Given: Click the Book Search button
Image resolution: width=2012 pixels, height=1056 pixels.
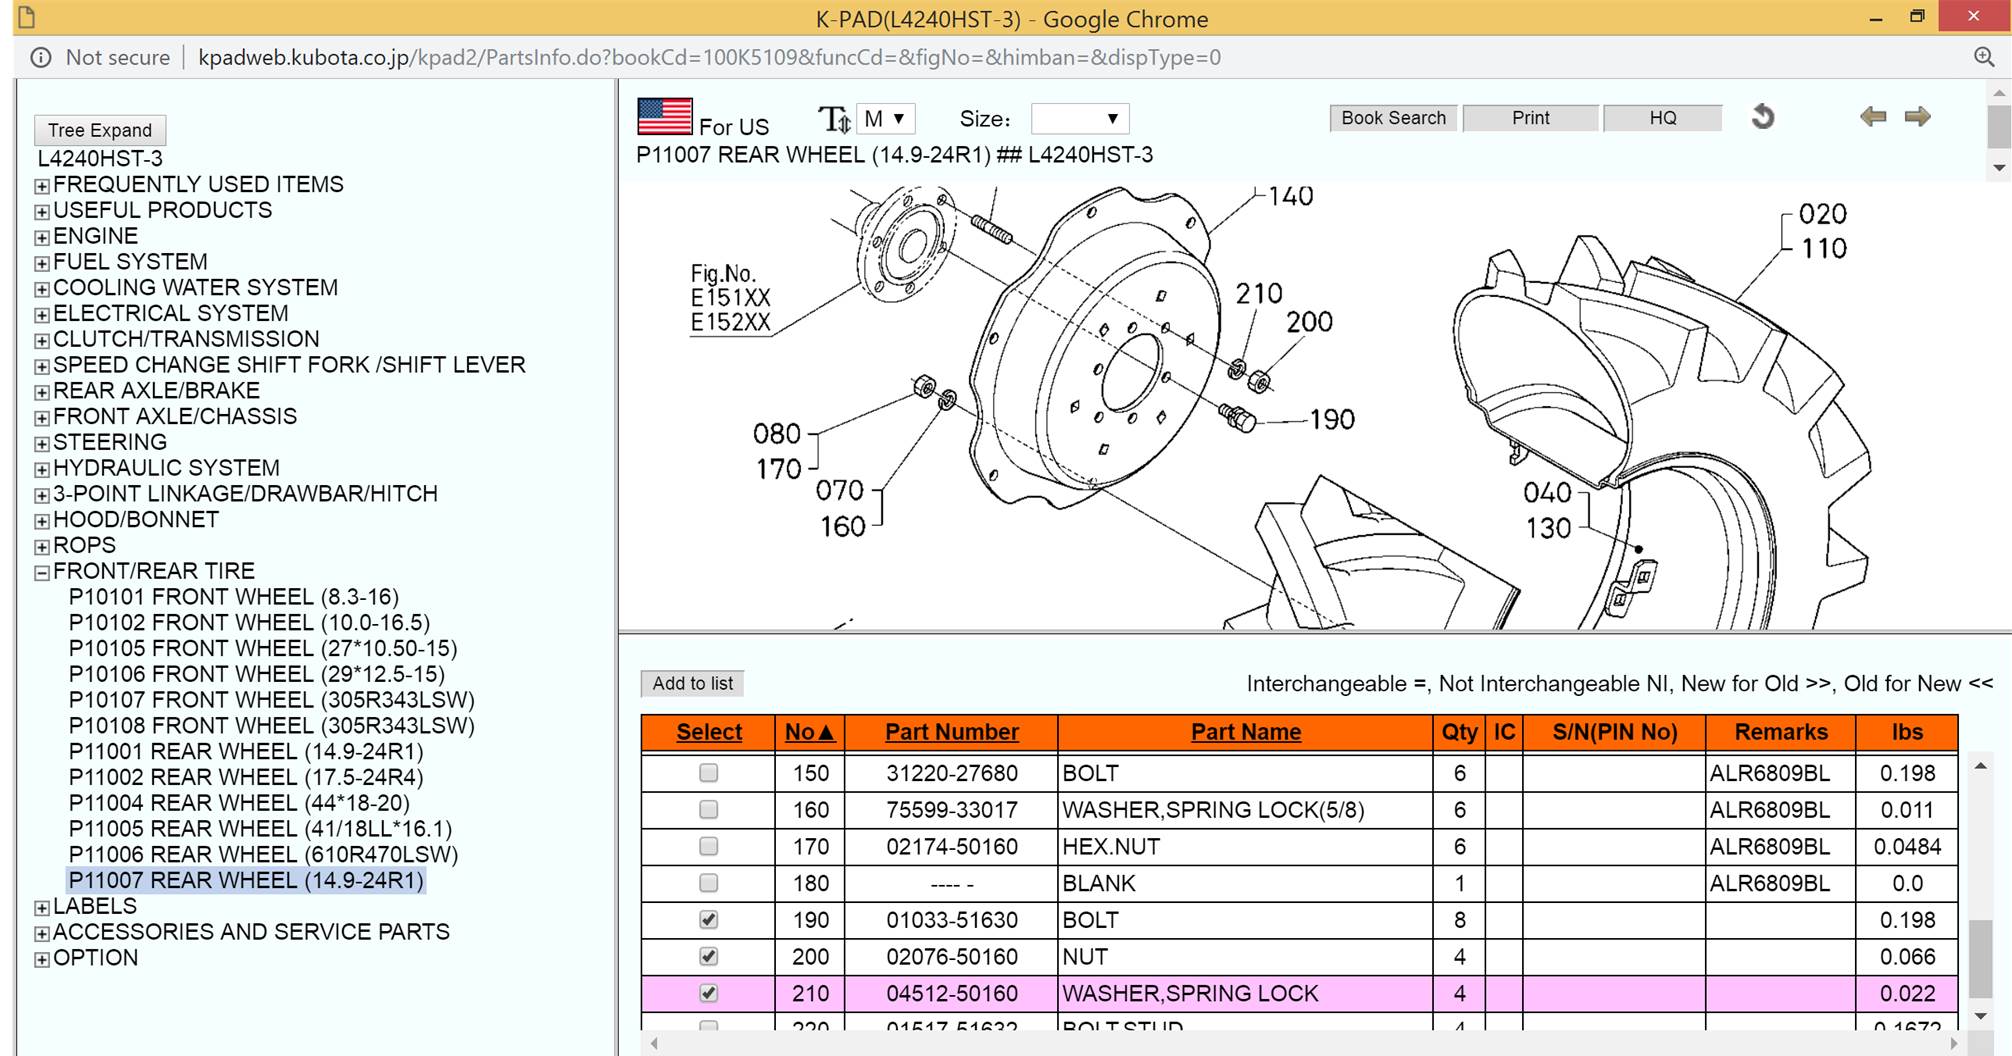Looking at the screenshot, I should (x=1393, y=118).
